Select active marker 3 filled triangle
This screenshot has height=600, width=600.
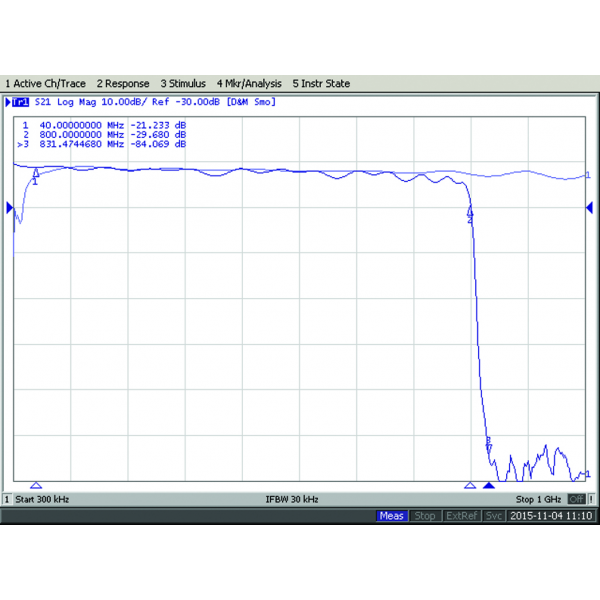[489, 484]
